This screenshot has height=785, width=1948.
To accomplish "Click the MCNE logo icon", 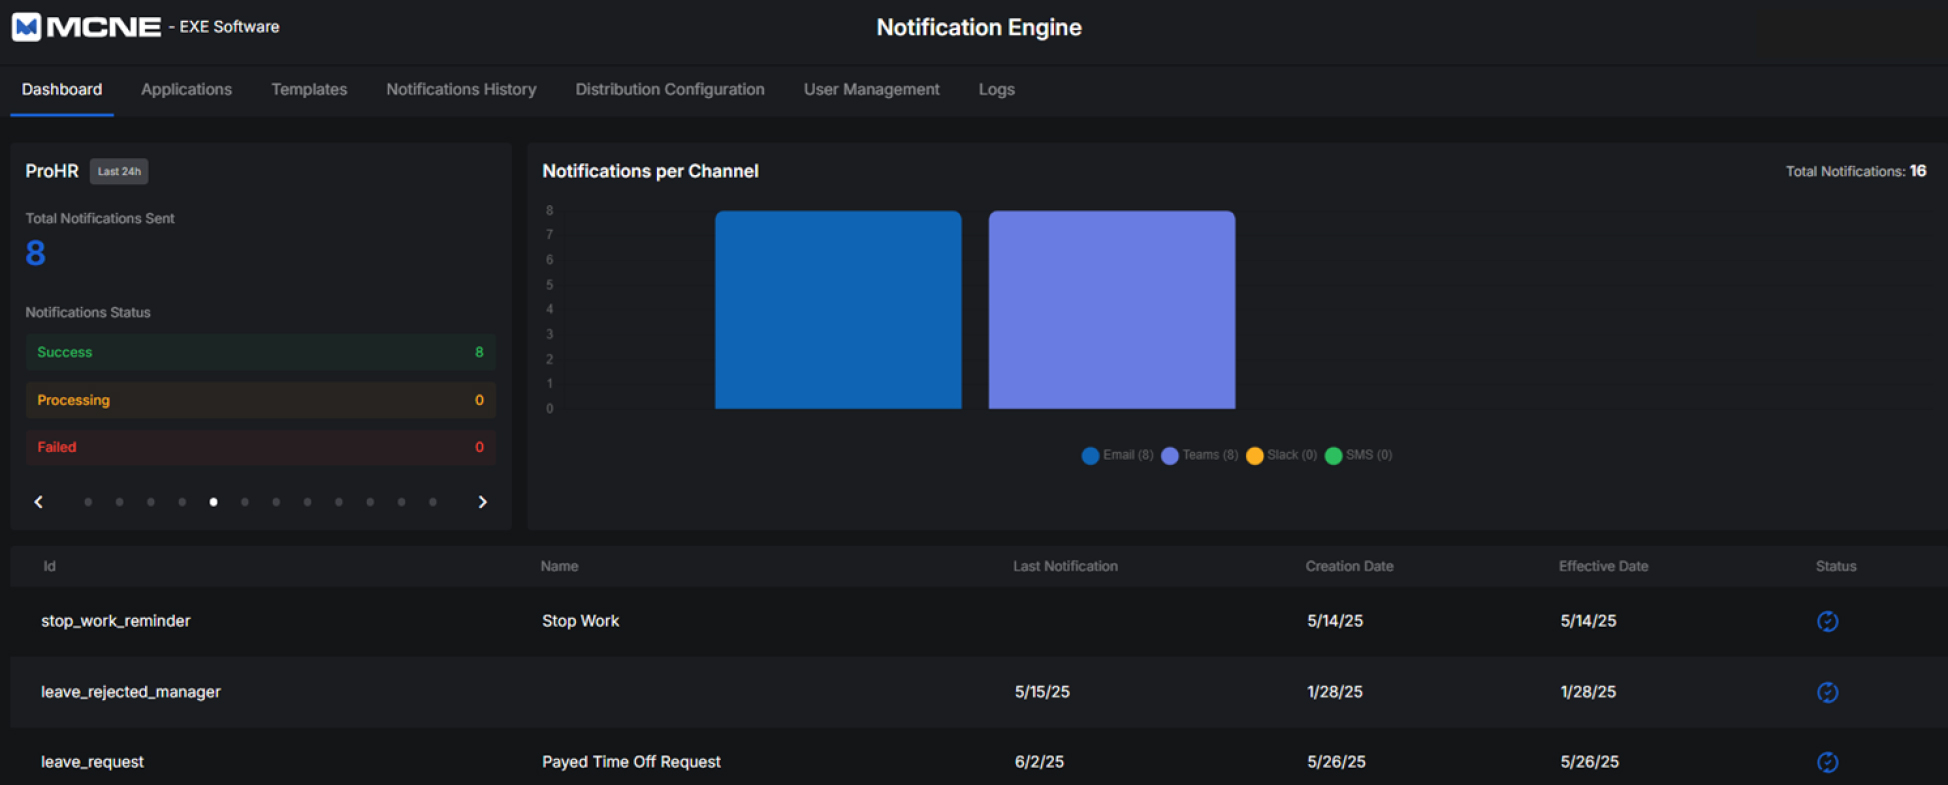I will coord(27,27).
